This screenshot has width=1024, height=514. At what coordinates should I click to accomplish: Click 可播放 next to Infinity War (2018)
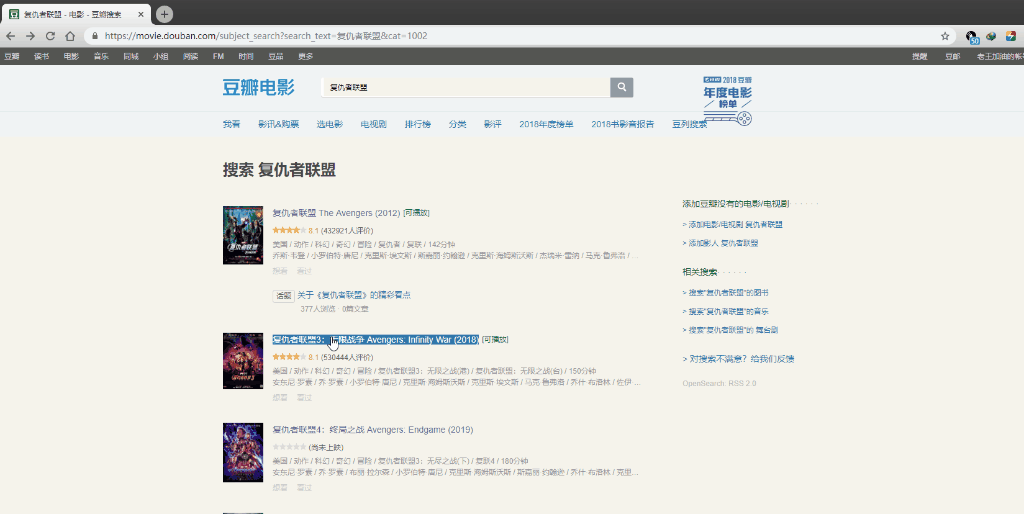coord(495,340)
